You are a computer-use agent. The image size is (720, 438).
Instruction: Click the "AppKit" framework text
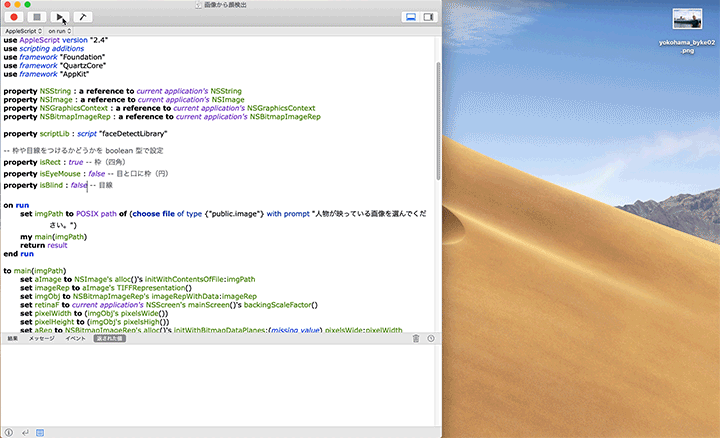[x=74, y=74]
